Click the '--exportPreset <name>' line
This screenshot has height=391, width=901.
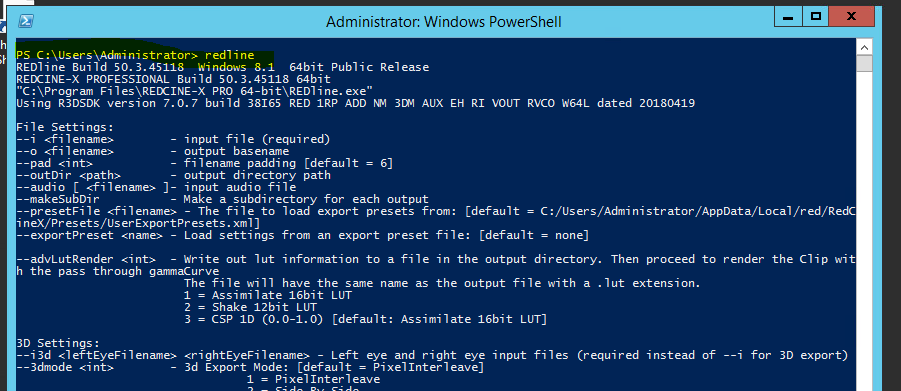[302, 235]
